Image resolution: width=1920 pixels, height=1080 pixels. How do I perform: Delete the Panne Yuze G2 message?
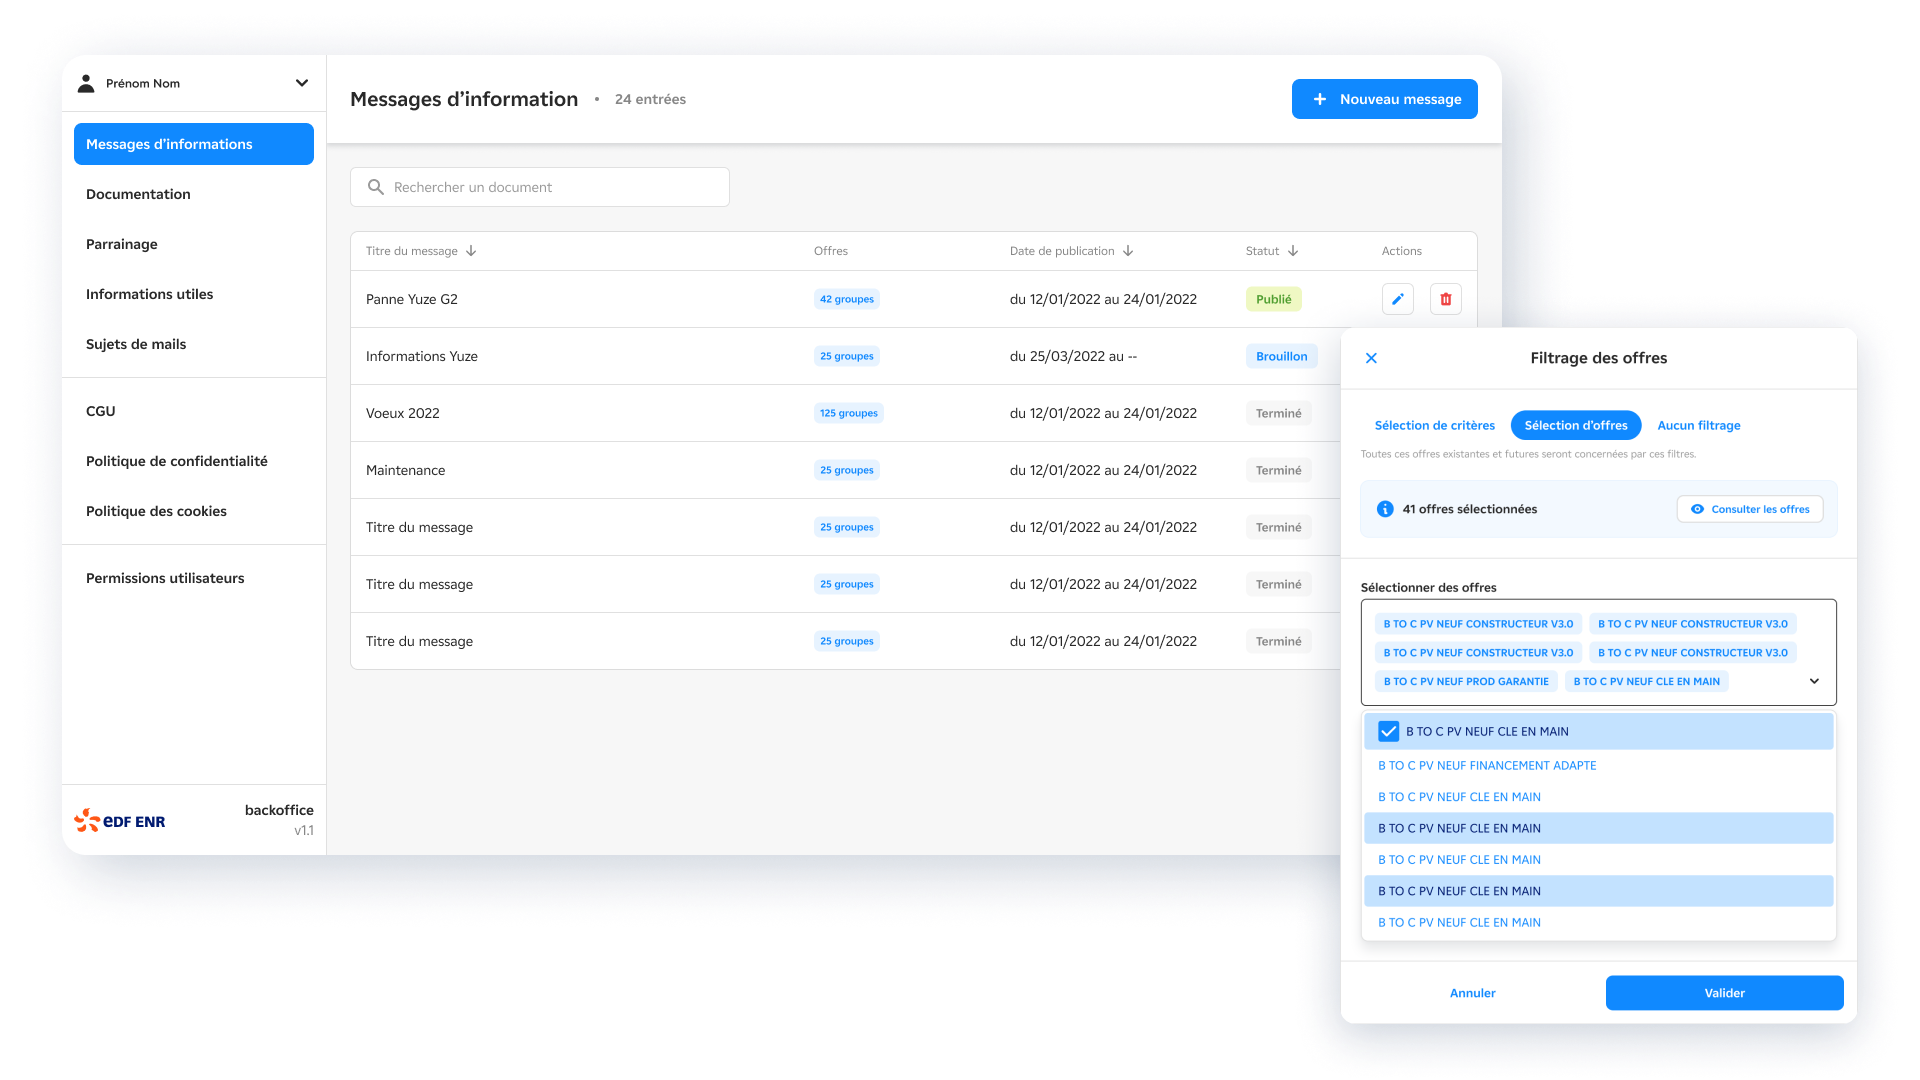pyautogui.click(x=1446, y=299)
